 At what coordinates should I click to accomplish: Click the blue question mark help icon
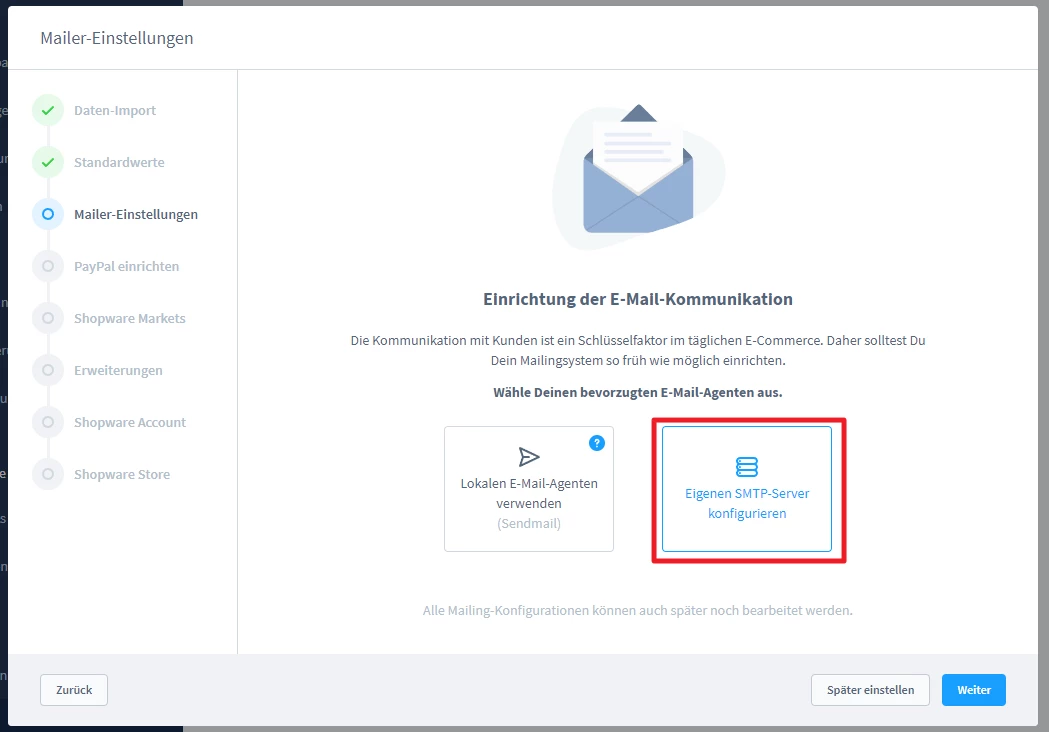(x=597, y=443)
